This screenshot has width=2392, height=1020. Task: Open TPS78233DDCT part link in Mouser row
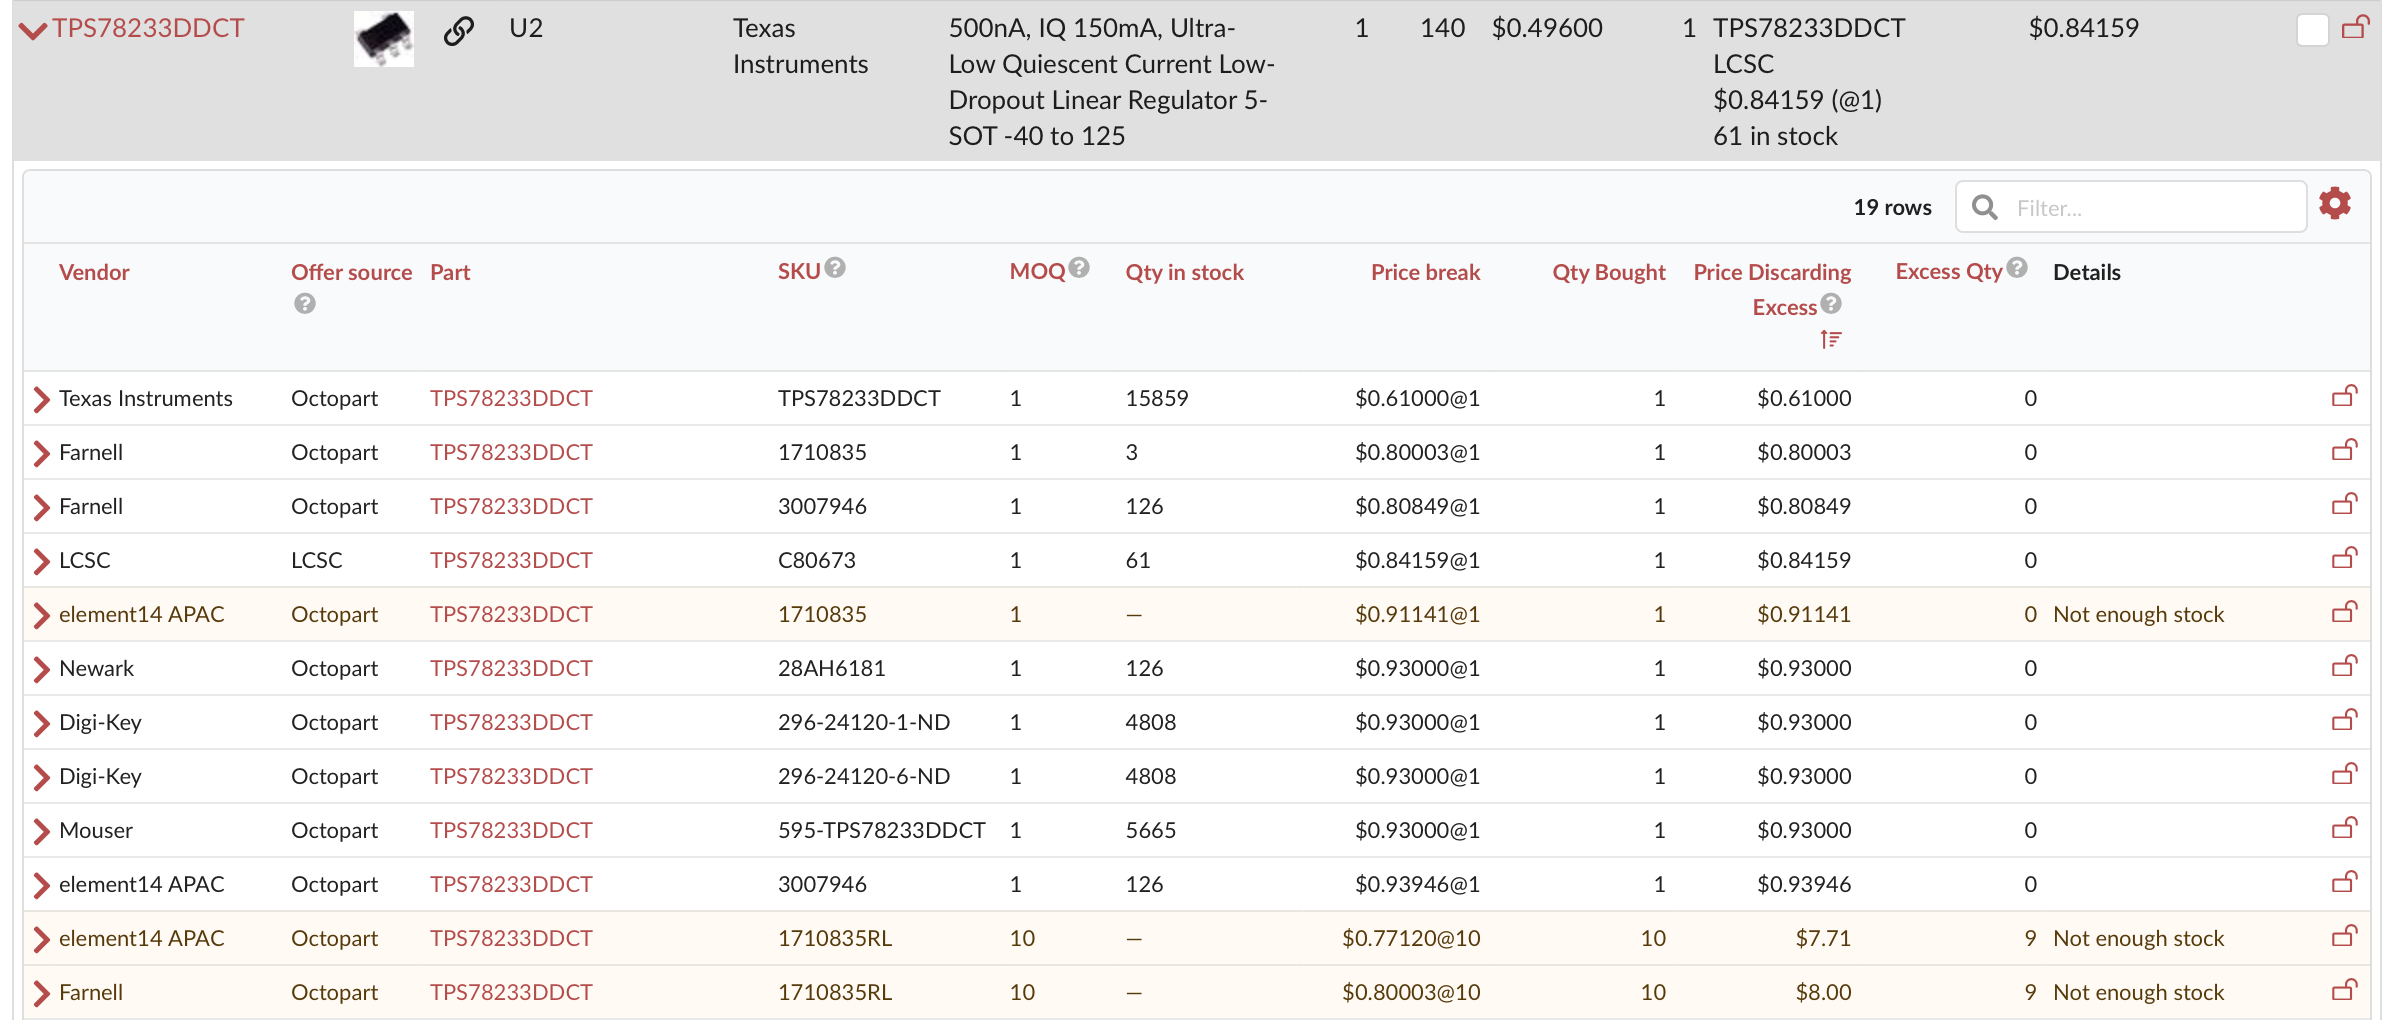pos(511,830)
